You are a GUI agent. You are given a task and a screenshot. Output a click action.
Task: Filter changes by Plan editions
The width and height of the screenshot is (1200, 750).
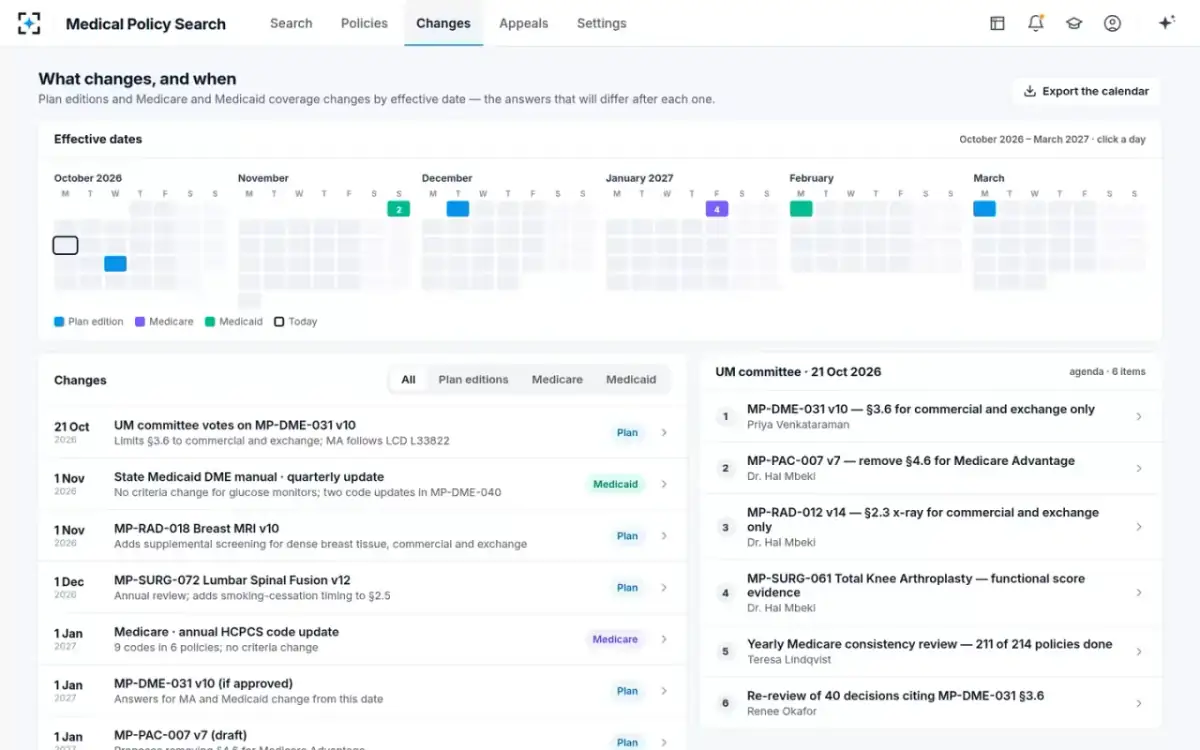pos(473,379)
